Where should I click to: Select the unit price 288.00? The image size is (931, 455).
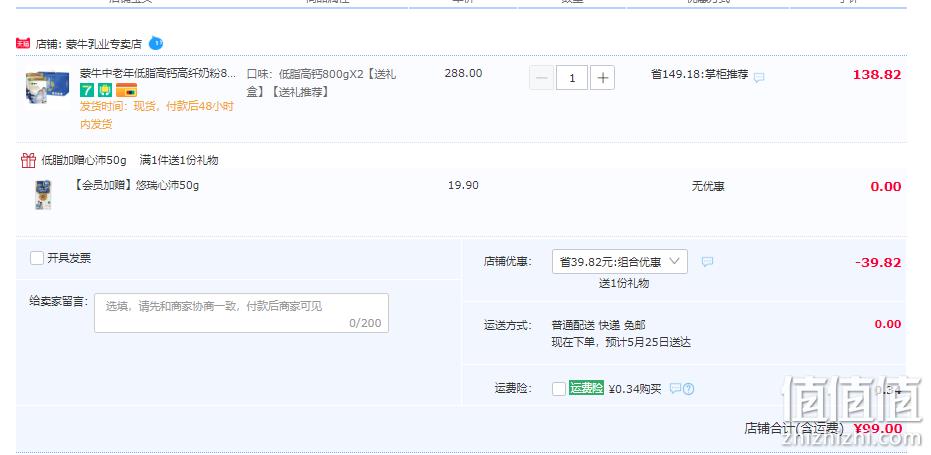(463, 73)
